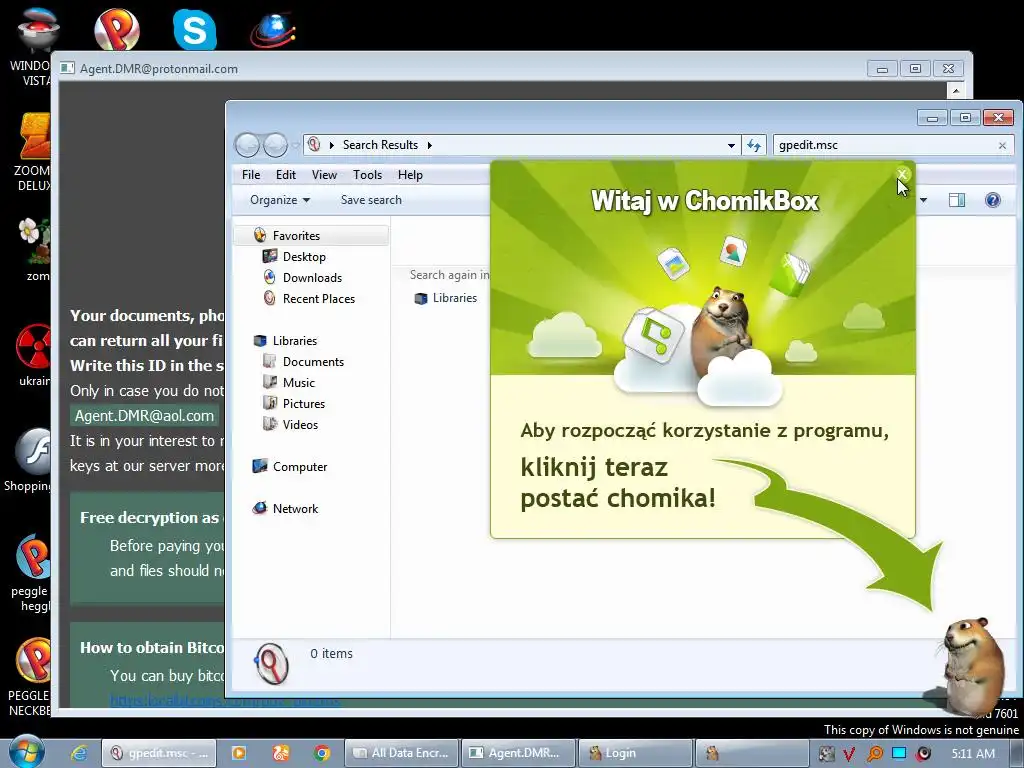Click the gpedit.msc search field

[x=885, y=145]
